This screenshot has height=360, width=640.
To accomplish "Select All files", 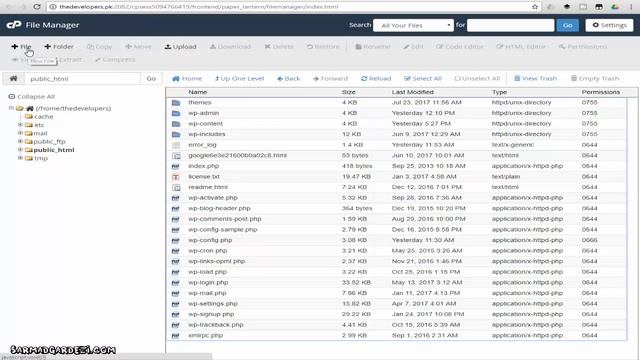I will [x=423, y=78].
